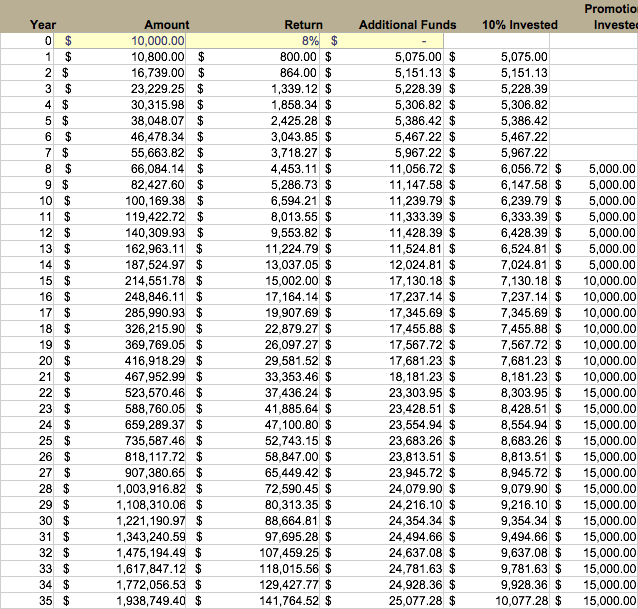Viewport: 638px width, 609px height.
Task: Select the return cell 11,224.79
Action: tap(253, 249)
